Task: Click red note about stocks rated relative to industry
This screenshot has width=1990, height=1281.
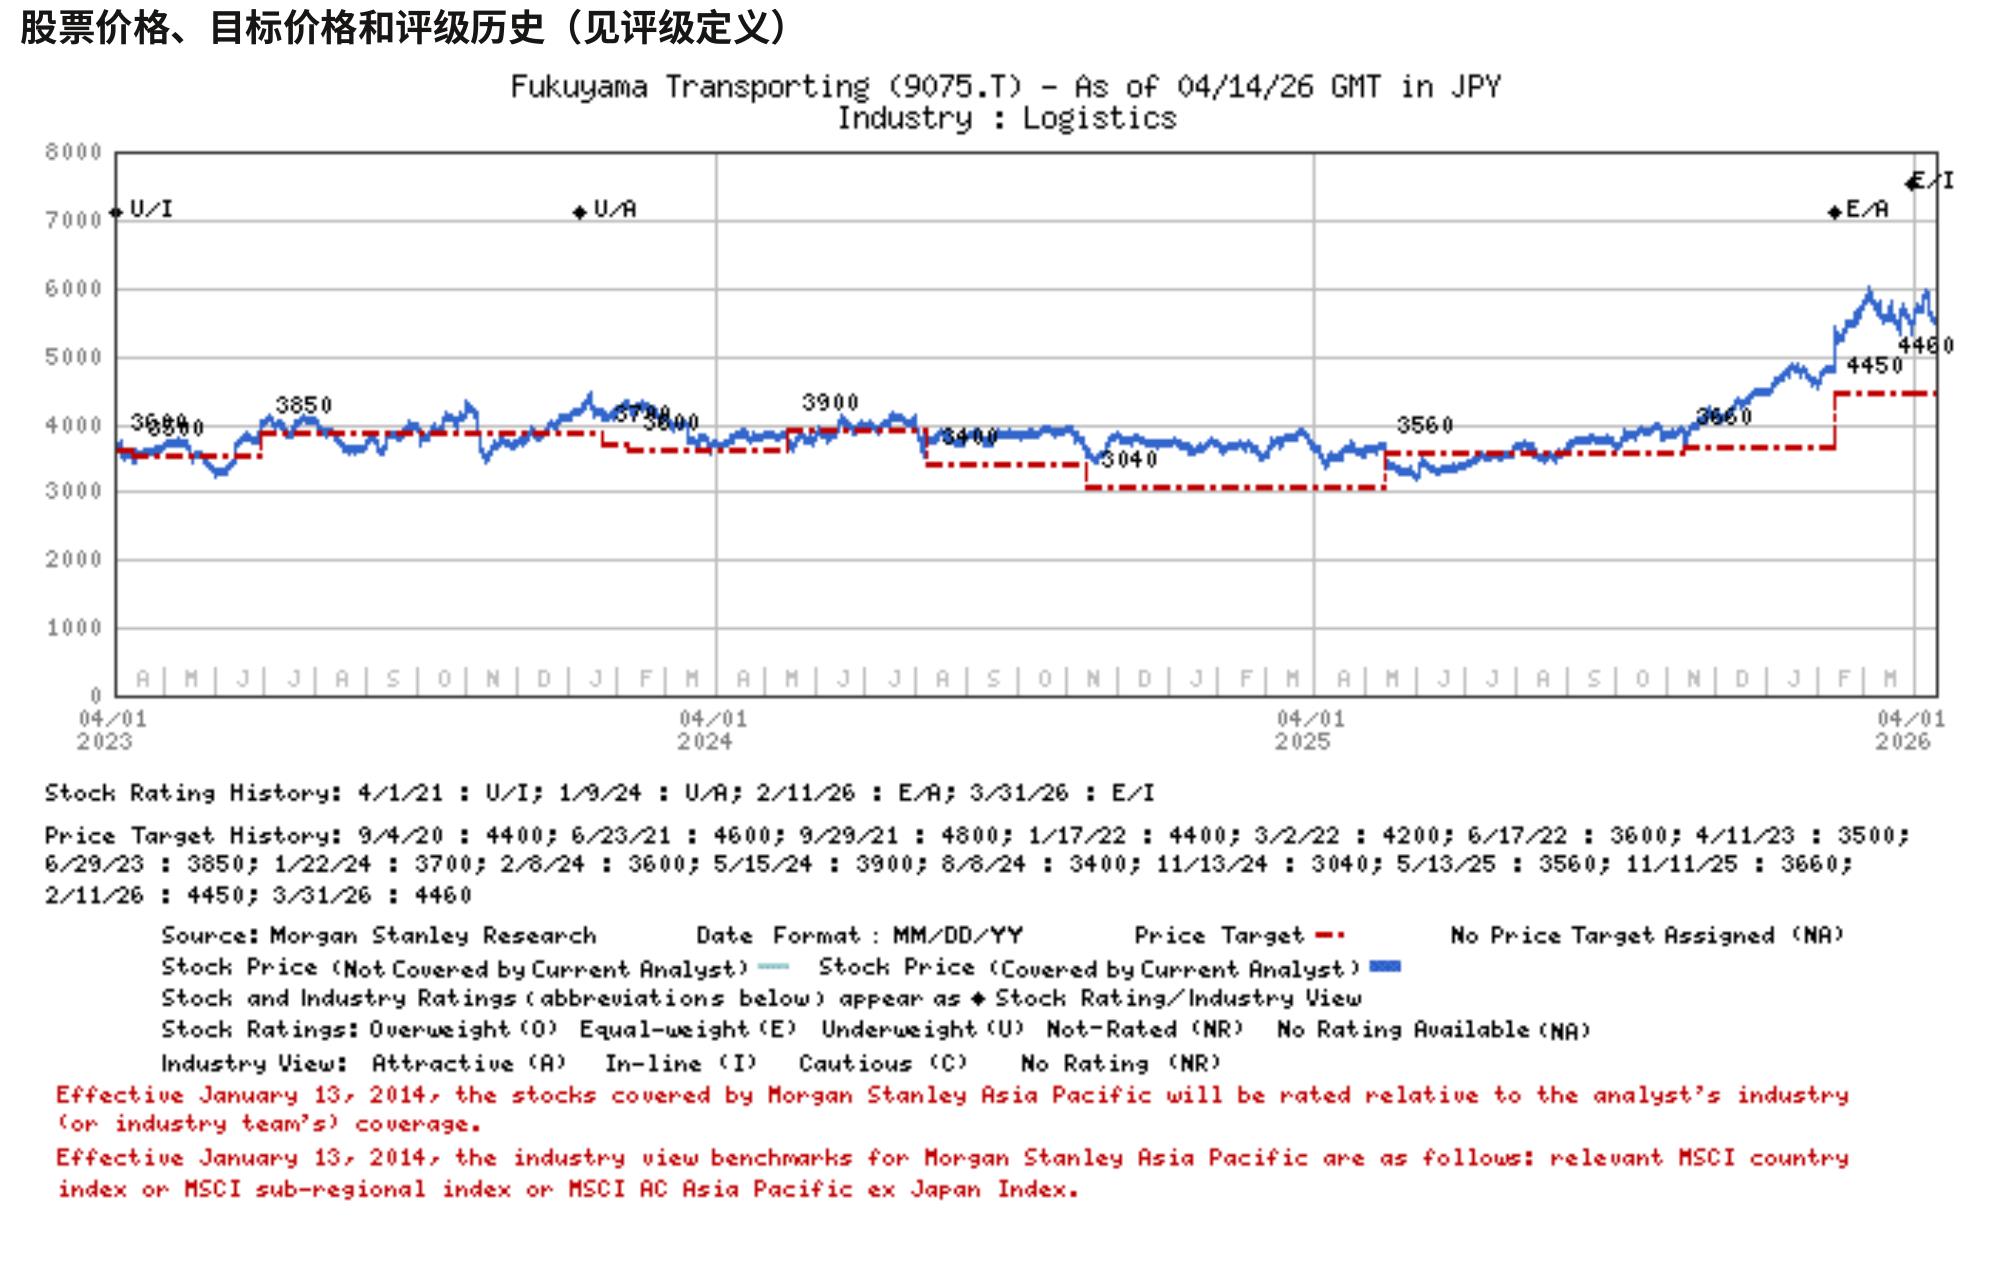Action: 952,1109
